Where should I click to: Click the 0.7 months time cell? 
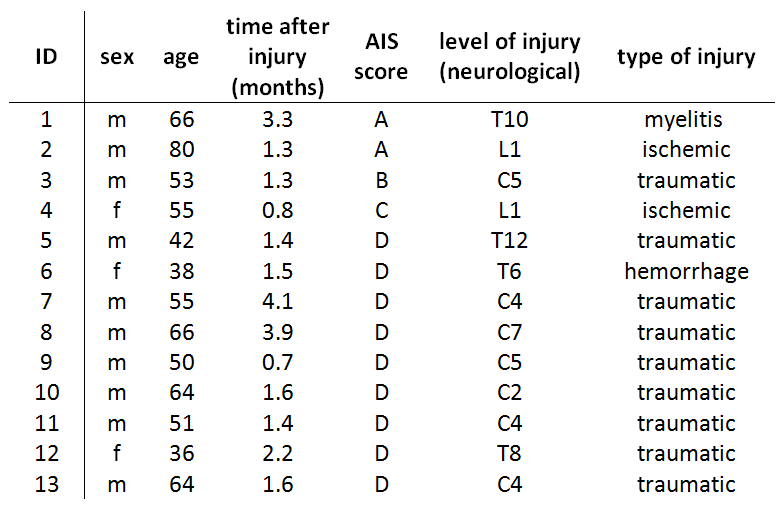(x=278, y=363)
